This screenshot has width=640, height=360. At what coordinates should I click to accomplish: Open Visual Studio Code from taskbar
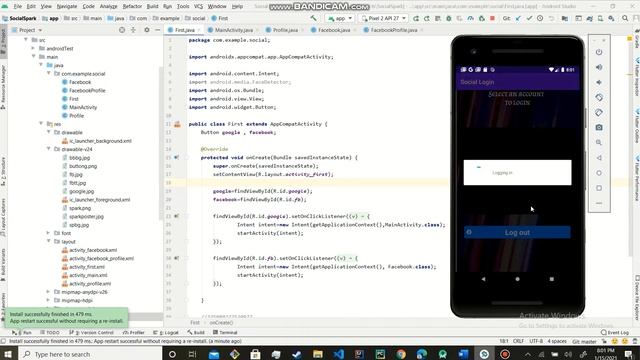coord(338,354)
